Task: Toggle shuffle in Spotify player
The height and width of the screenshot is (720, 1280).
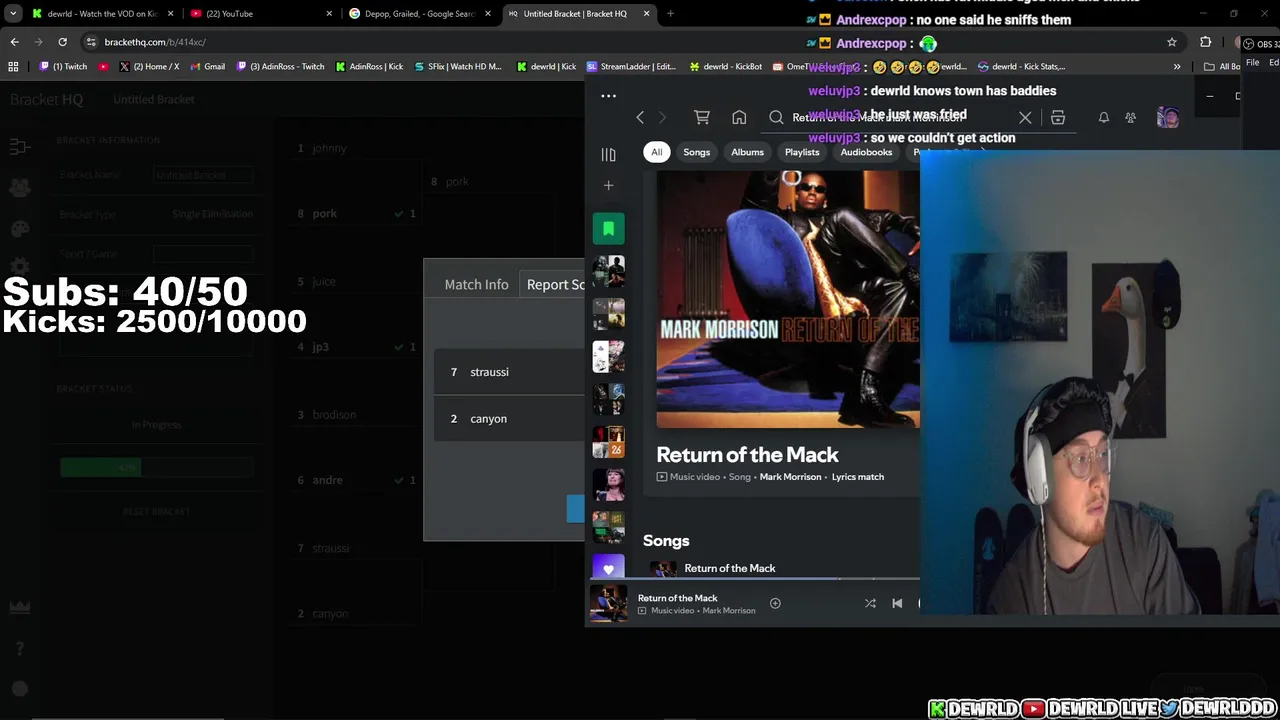Action: point(870,603)
